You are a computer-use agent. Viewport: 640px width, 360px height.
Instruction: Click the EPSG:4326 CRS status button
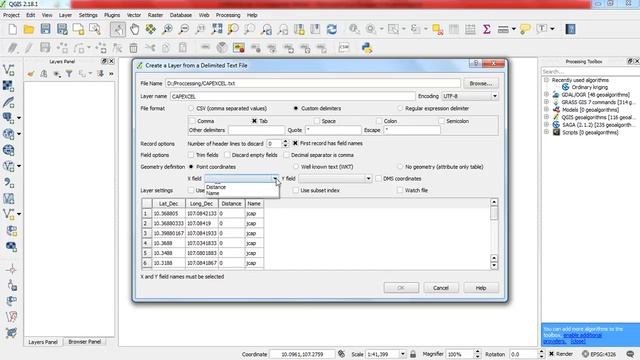[599, 354]
